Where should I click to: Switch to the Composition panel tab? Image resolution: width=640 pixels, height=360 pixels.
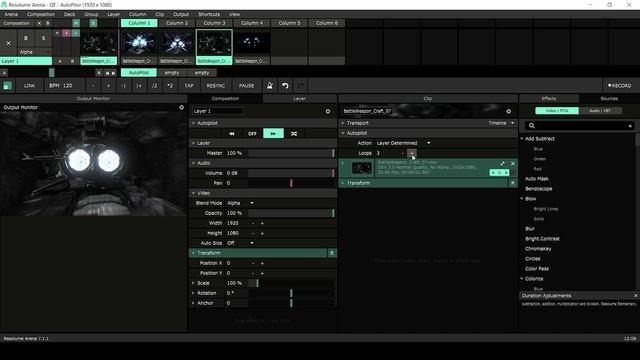[x=225, y=99]
